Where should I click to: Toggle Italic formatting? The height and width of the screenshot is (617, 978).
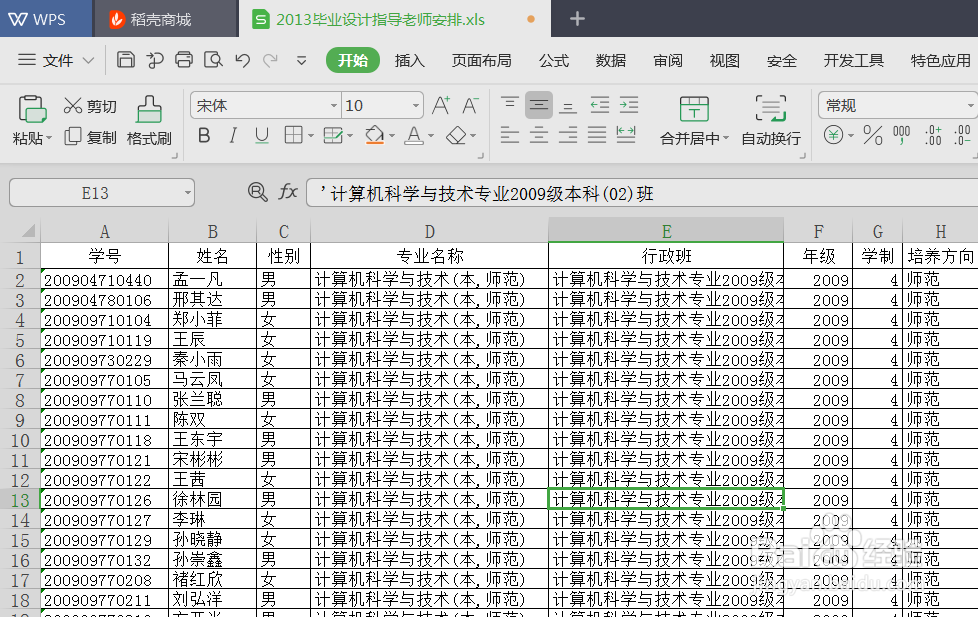(233, 135)
